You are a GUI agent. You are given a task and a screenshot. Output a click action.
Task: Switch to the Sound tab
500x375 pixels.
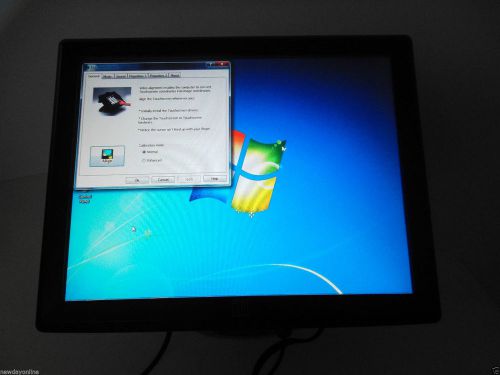coord(121,76)
